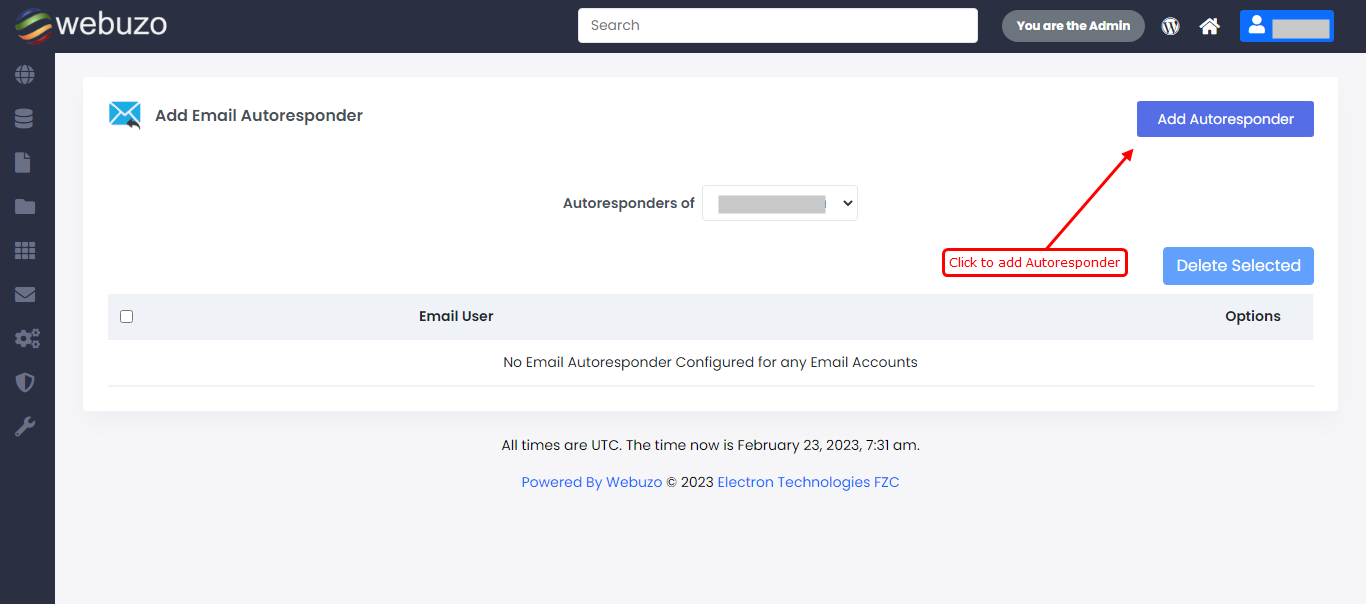Click the Add Autoresponder button
This screenshot has height=604, width=1366.
1225,119
